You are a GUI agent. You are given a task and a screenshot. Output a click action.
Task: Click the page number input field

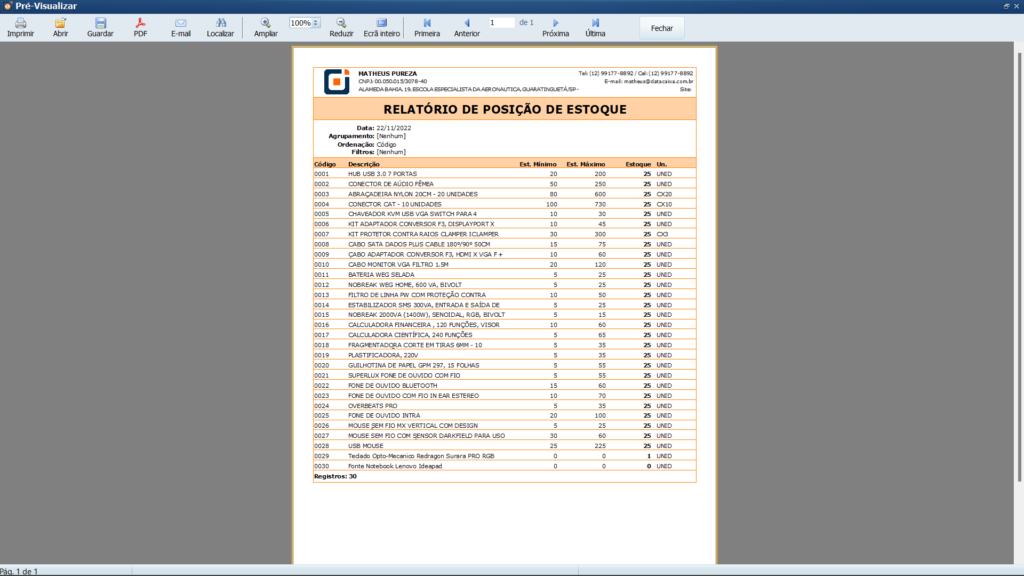click(x=500, y=22)
